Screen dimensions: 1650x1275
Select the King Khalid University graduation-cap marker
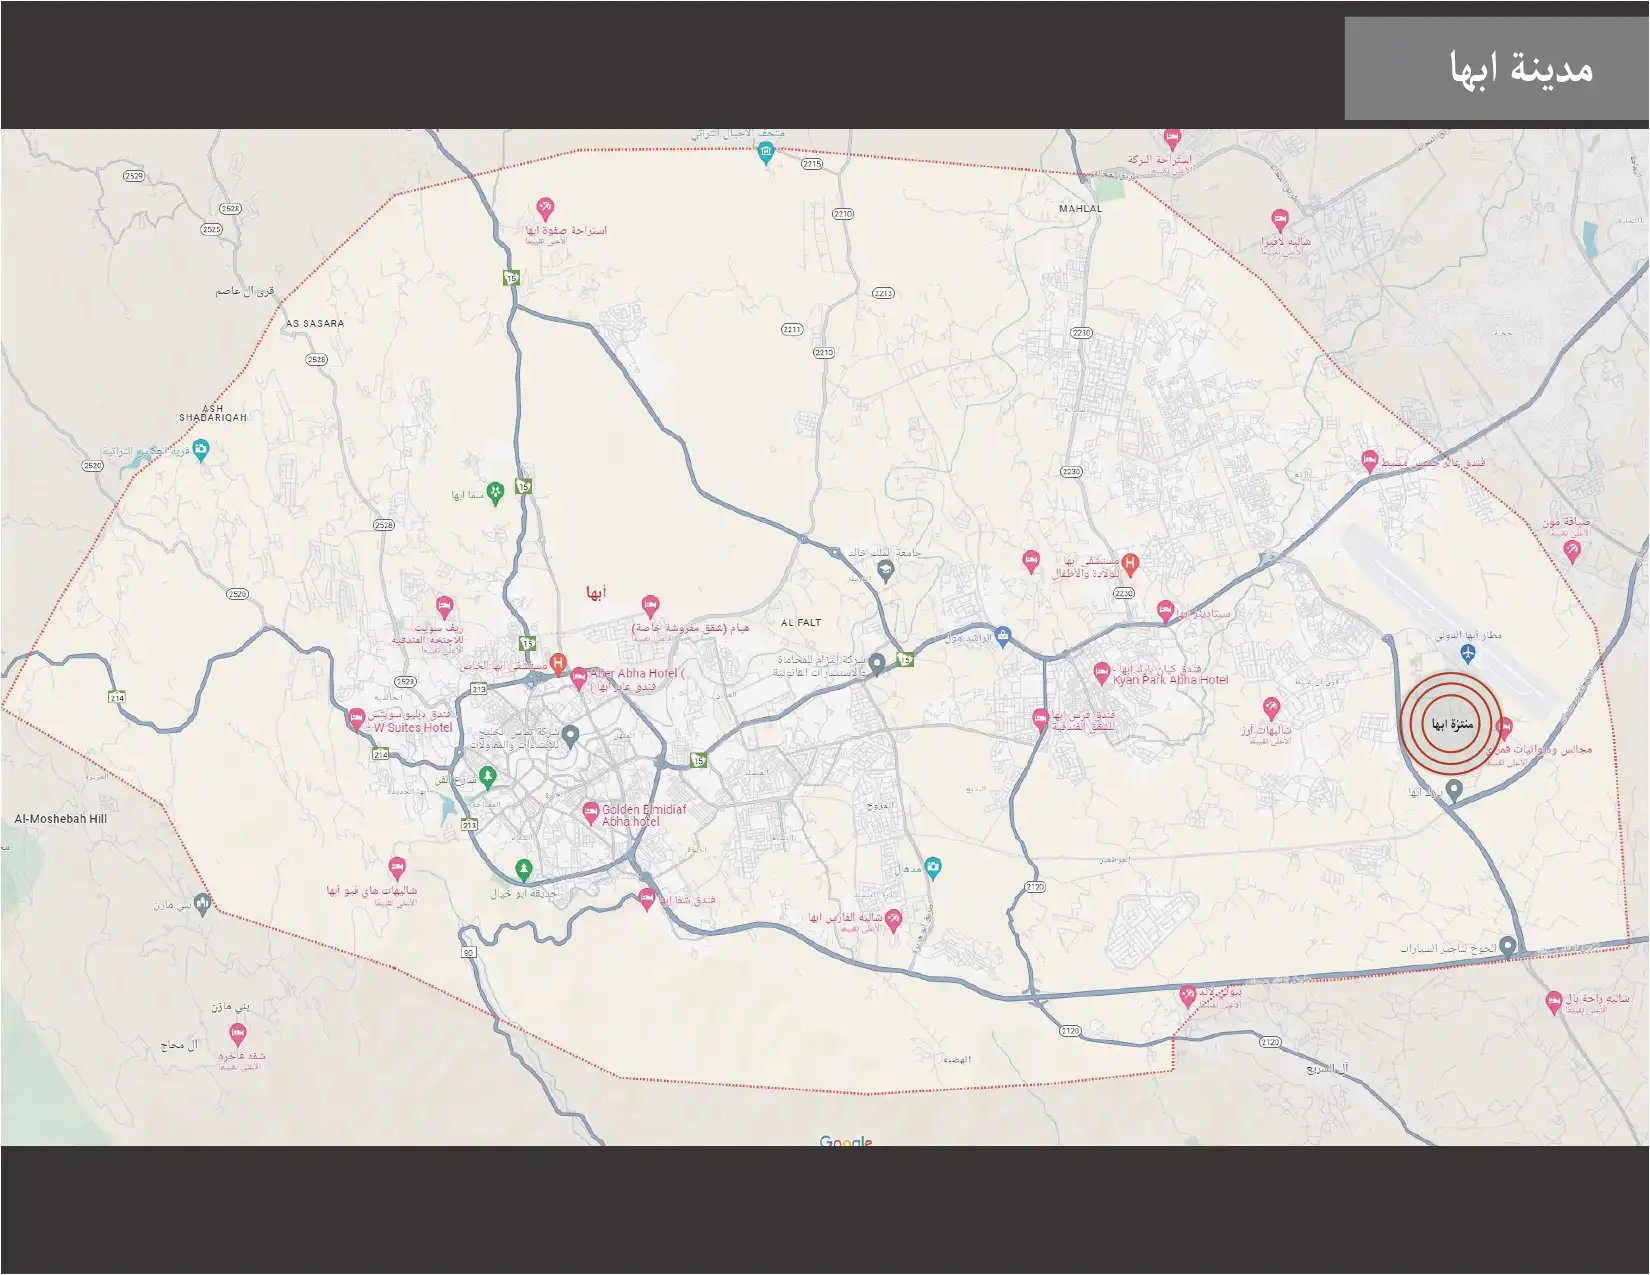[x=884, y=571]
